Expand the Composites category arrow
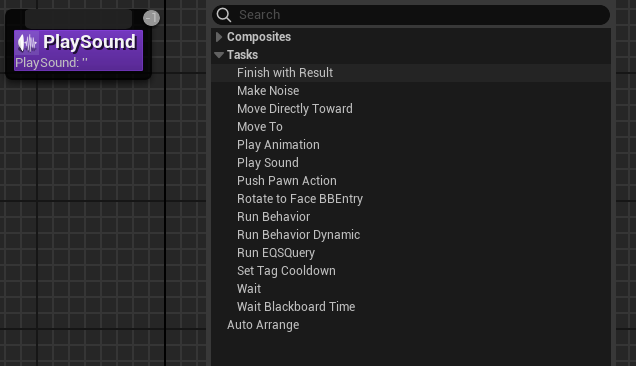This screenshot has width=636, height=366. tap(219, 37)
